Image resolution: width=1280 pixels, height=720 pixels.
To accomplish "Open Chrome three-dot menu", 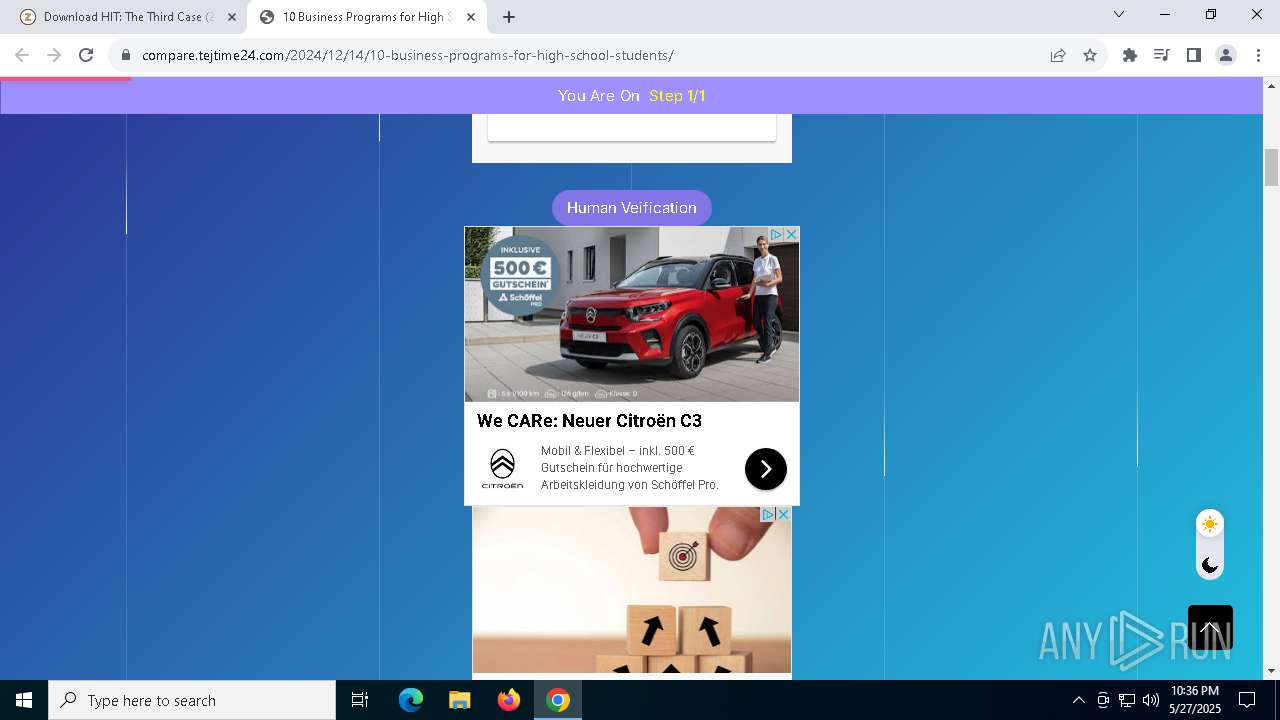I will [1258, 55].
